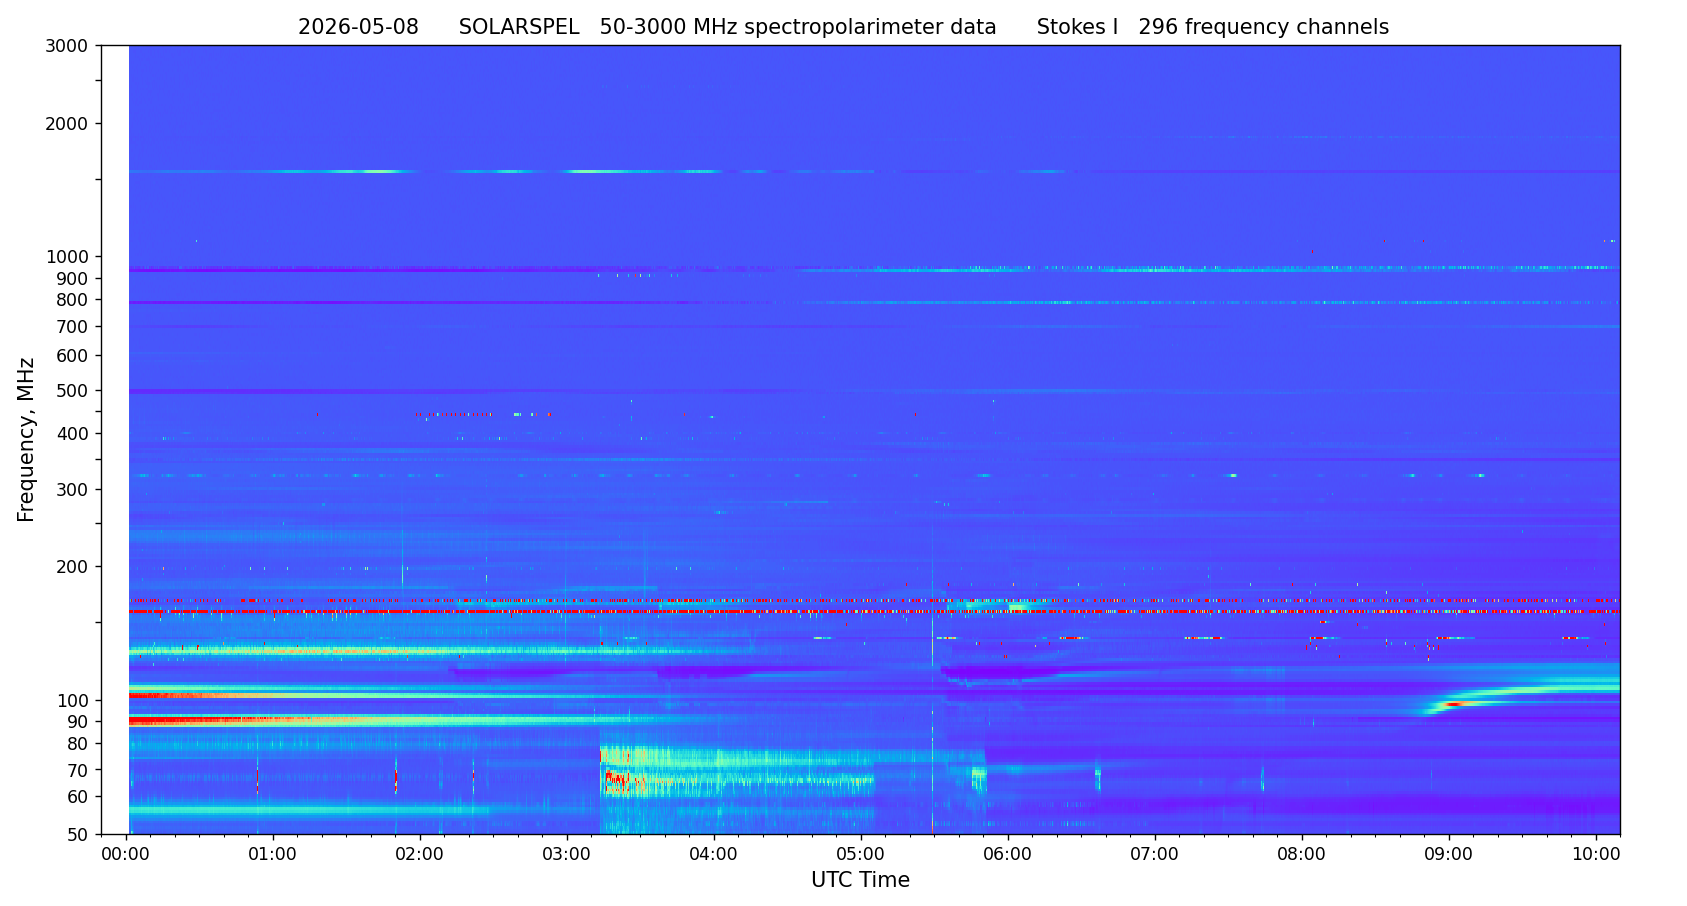Select the 3000 MHz frequency tick label
Screen dimensions: 1687x906
pos(69,46)
